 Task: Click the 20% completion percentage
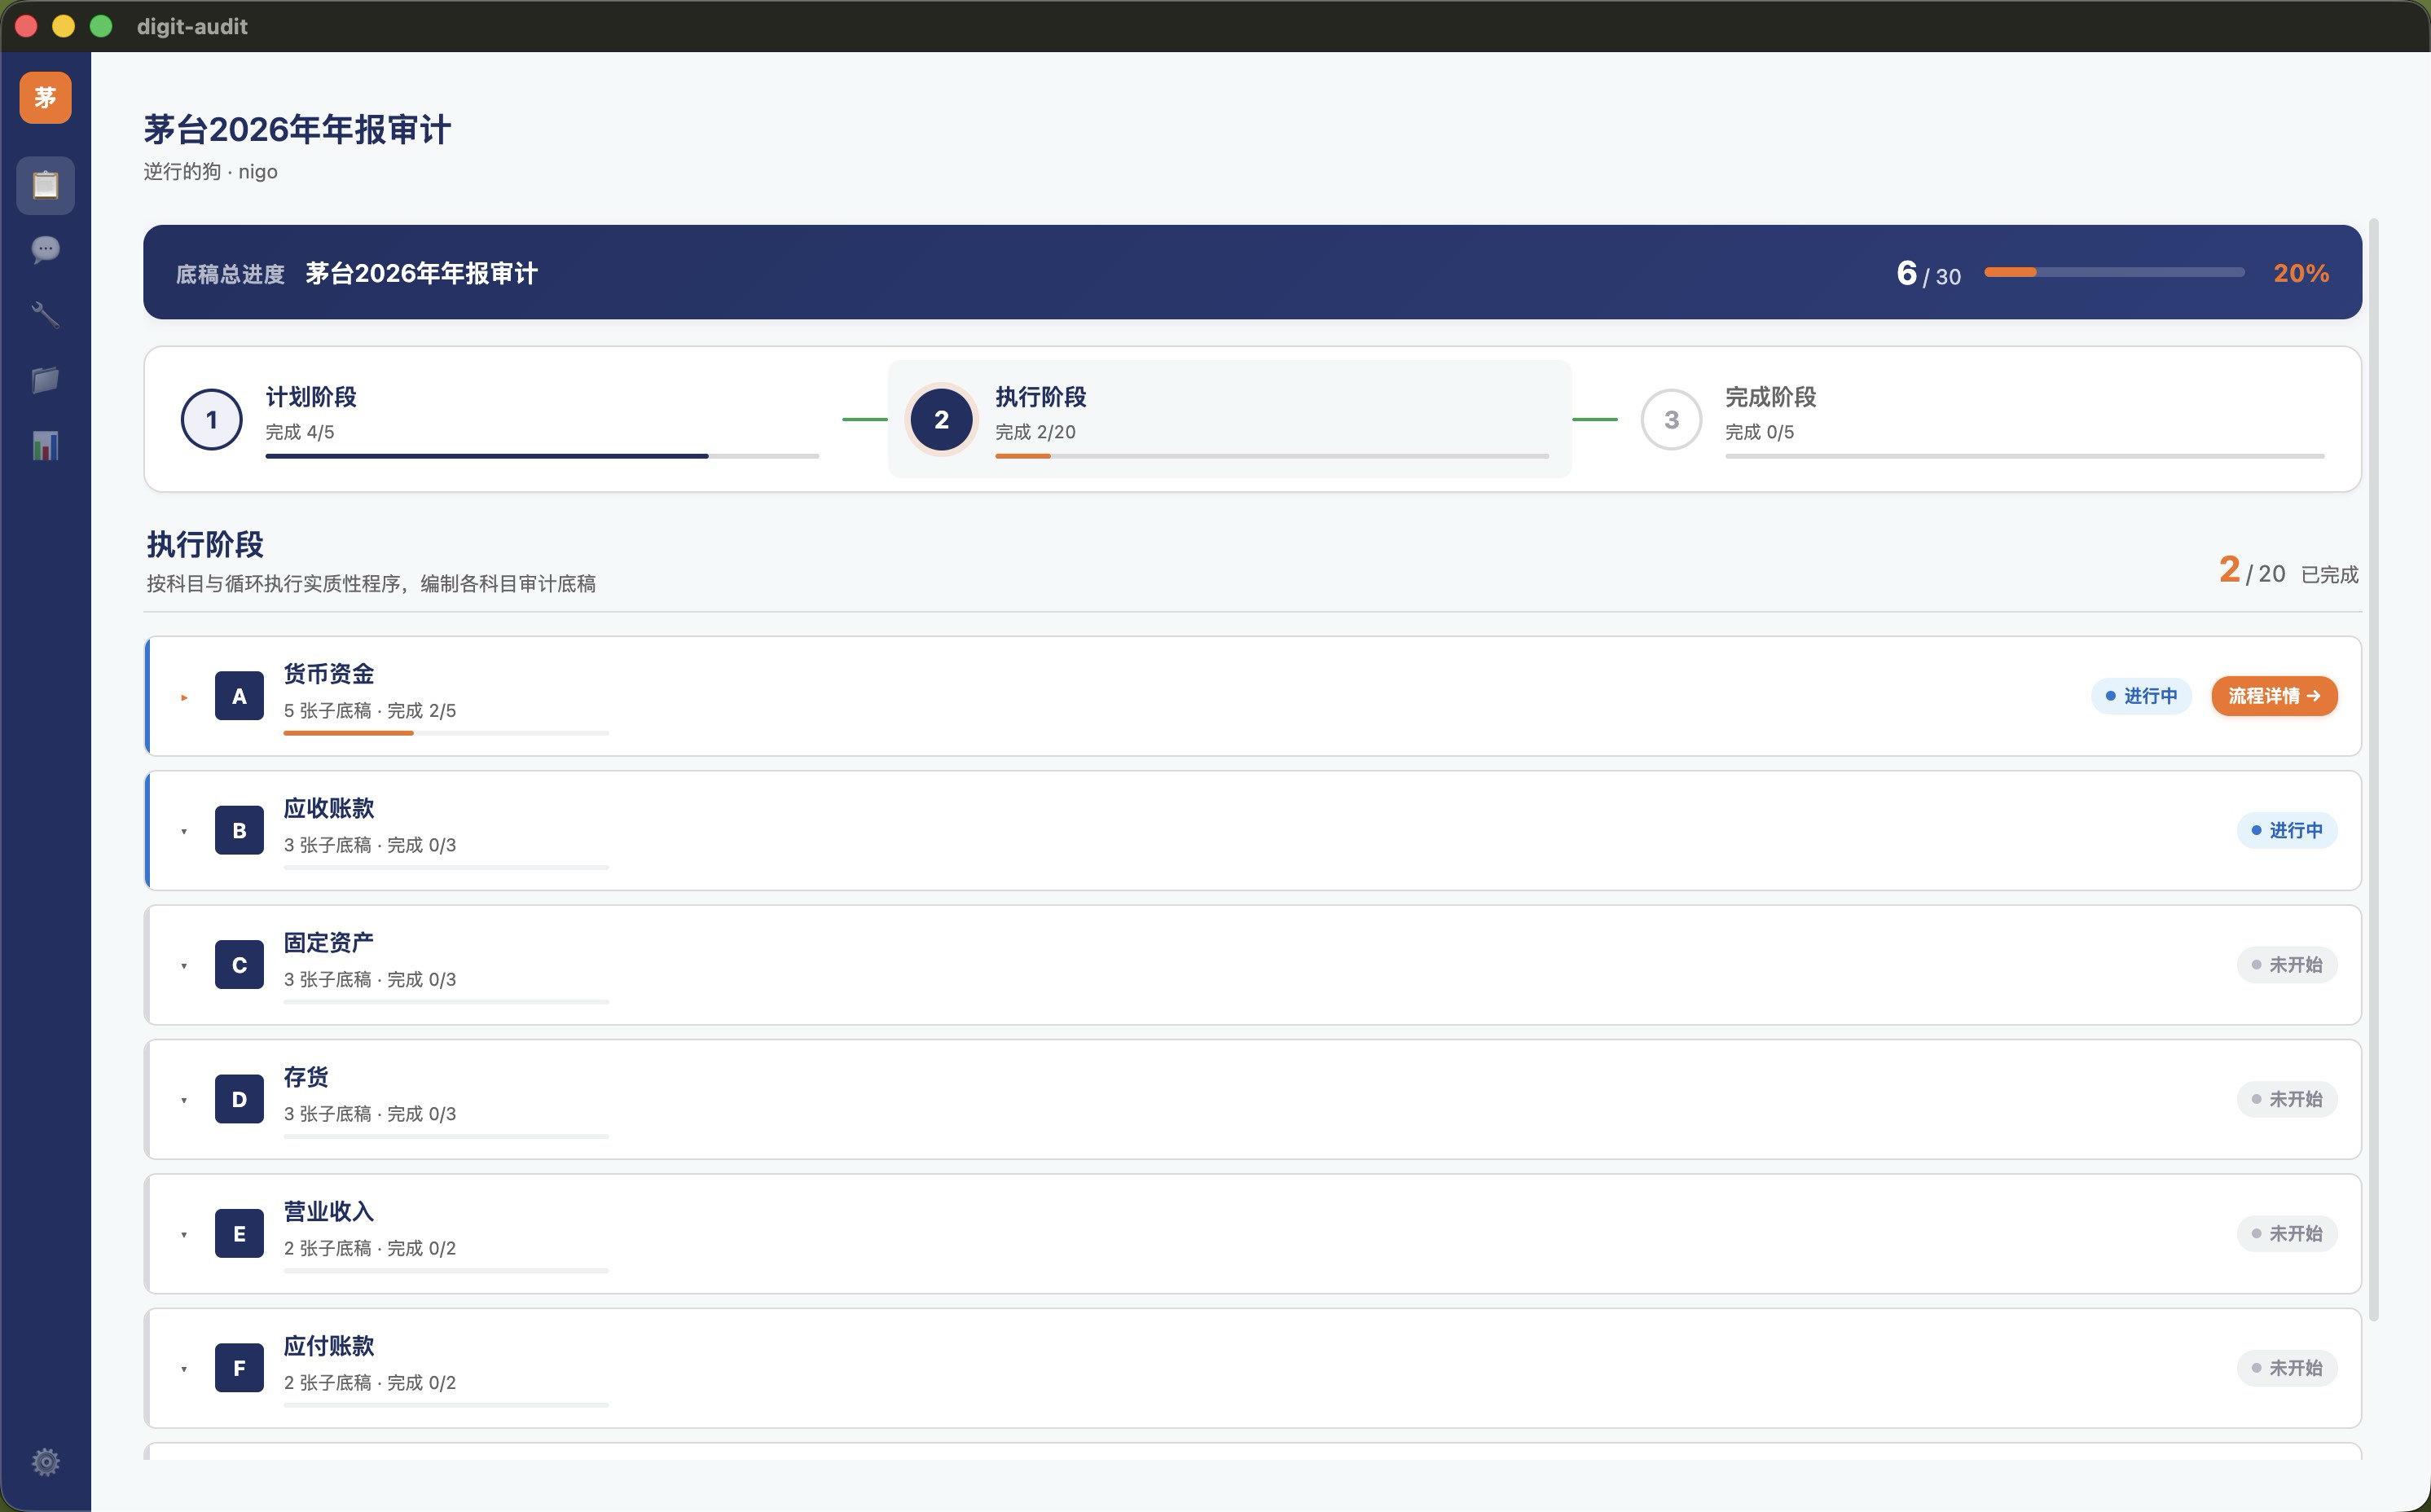(2301, 273)
